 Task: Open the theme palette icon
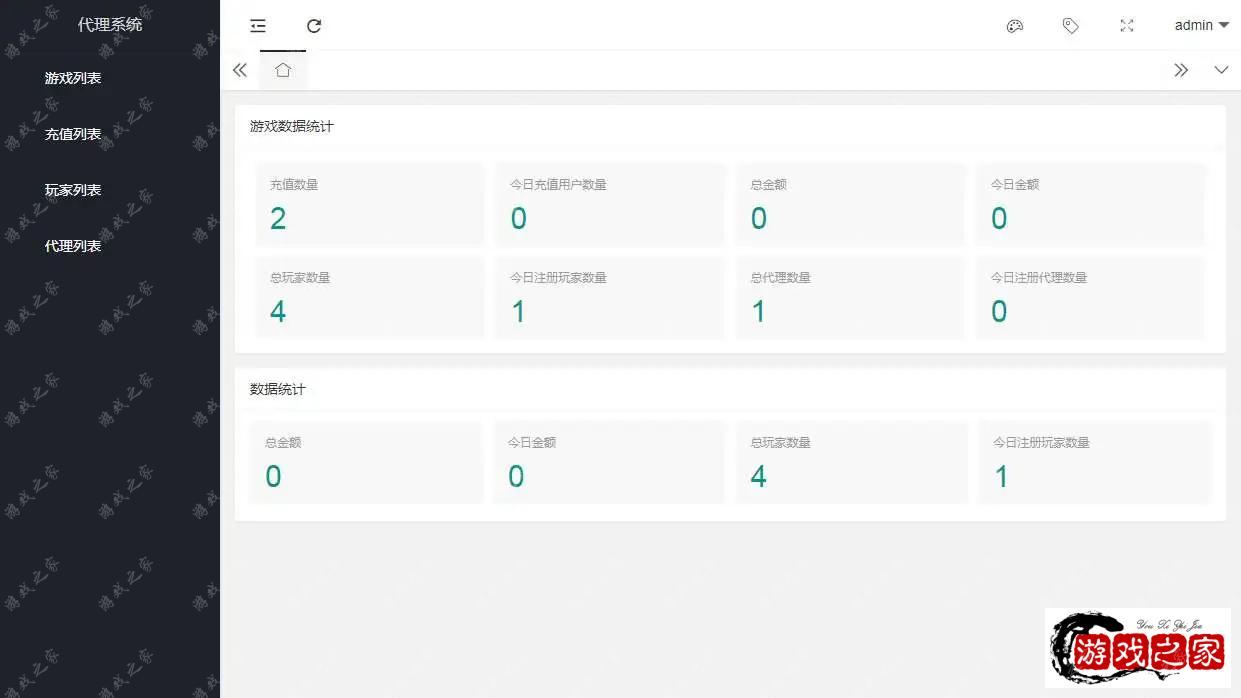point(1014,26)
